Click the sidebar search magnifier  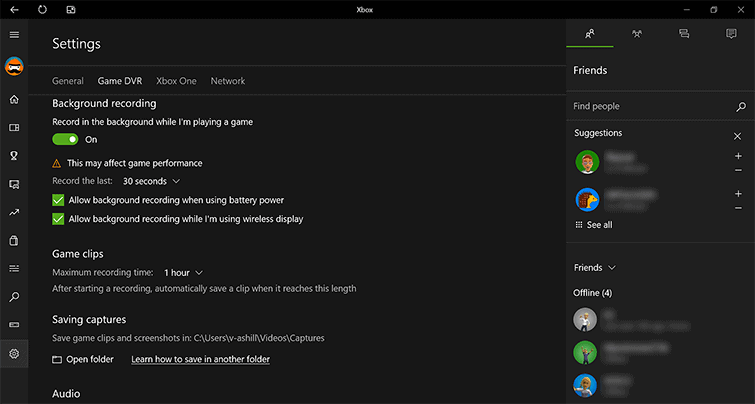coord(14,297)
